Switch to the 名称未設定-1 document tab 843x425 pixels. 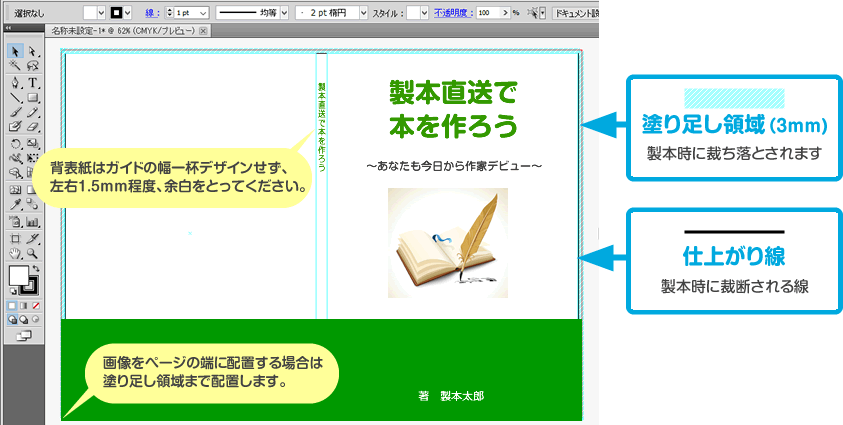click(x=121, y=33)
